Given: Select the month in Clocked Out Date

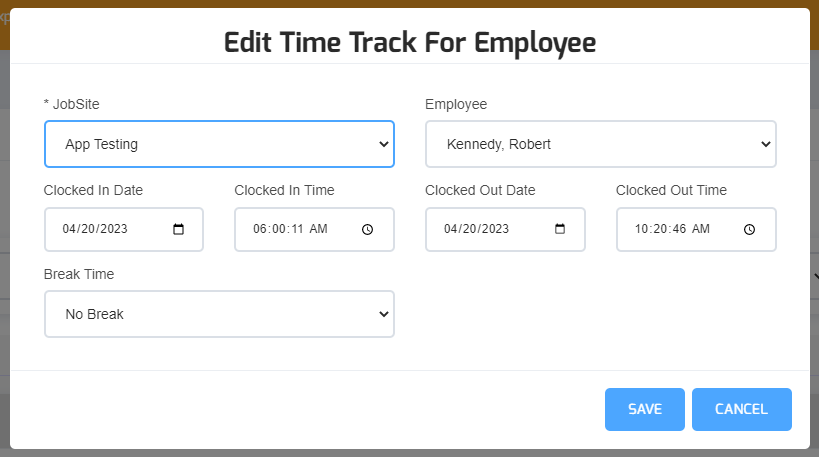Looking at the screenshot, I should (451, 229).
